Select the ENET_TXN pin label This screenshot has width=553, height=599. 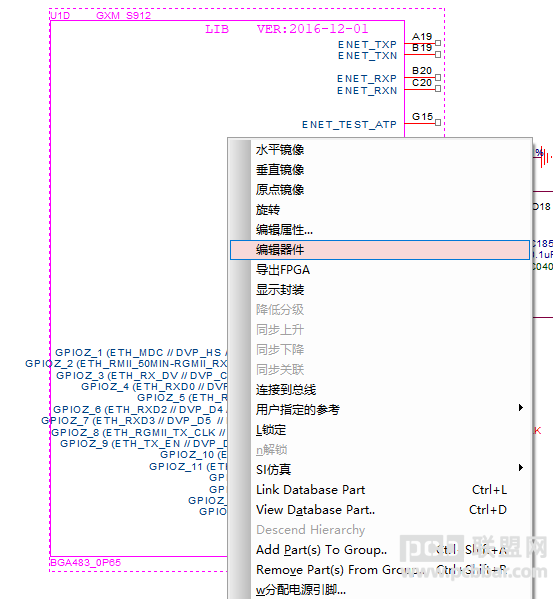coord(367,56)
